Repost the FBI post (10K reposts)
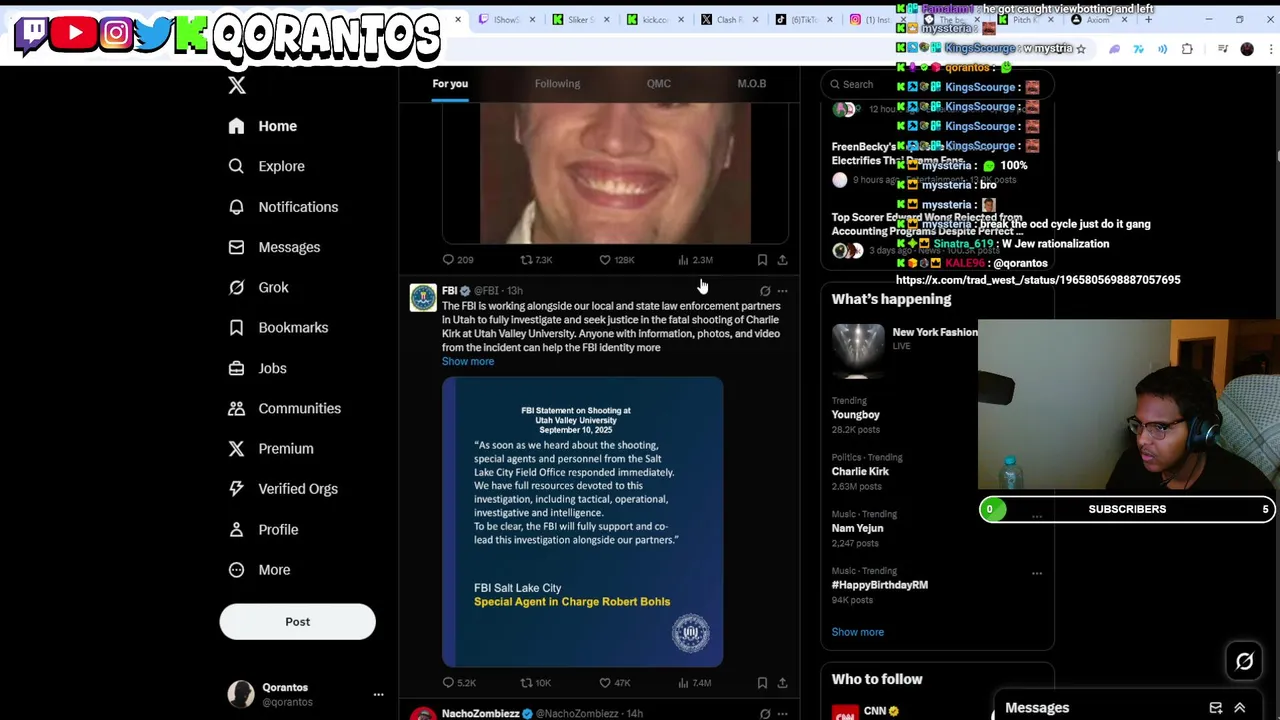This screenshot has width=1280, height=720. [x=526, y=683]
